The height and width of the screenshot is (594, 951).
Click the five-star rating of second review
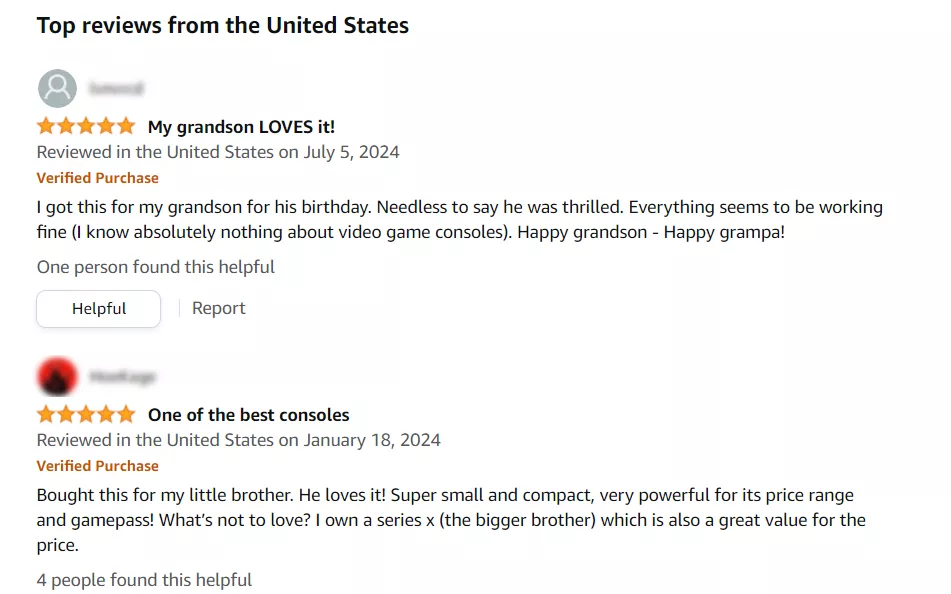coord(86,414)
